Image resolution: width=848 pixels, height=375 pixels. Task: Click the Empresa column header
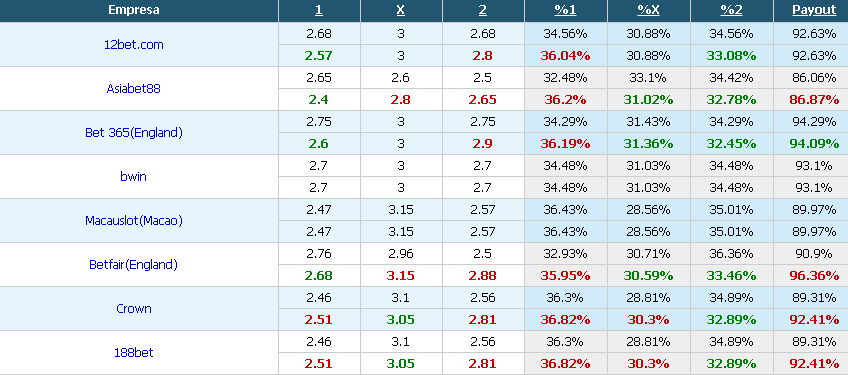134,10
